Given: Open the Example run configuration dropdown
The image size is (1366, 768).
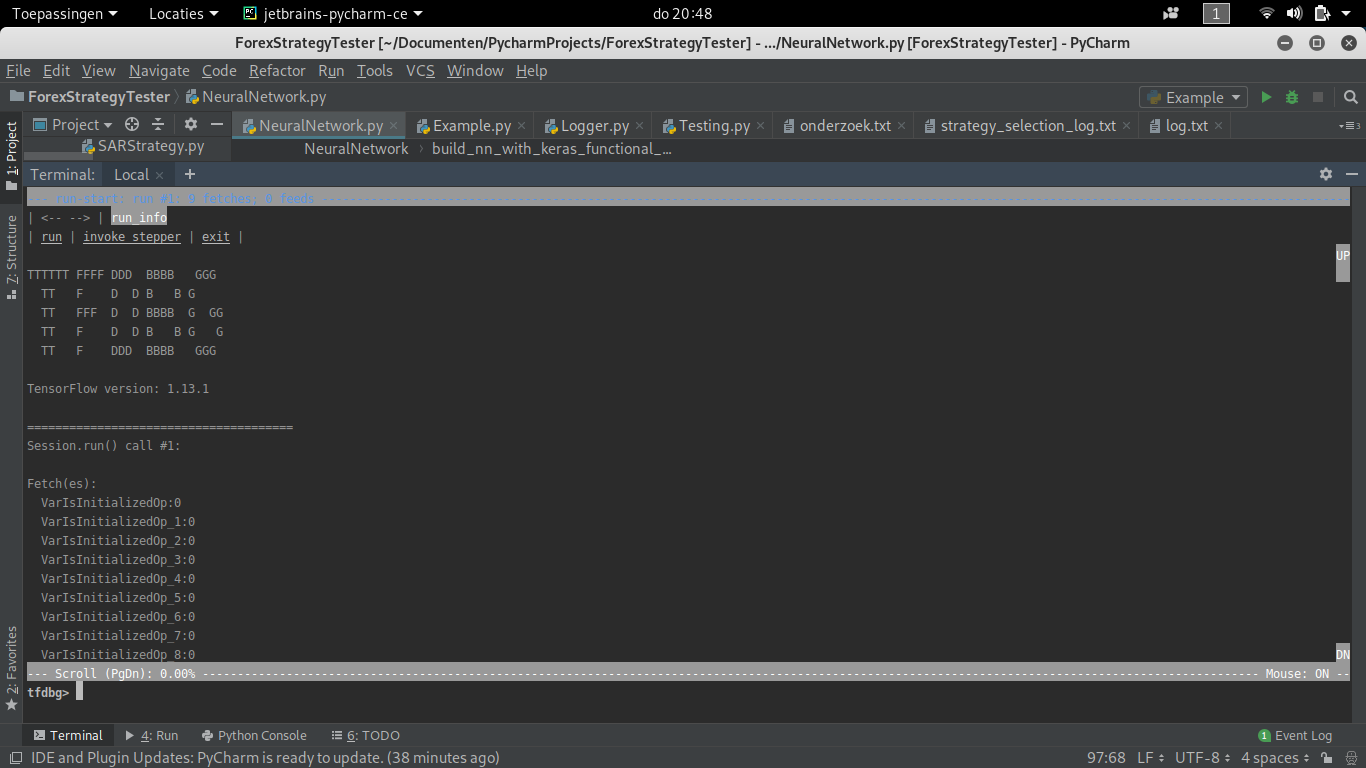Looking at the screenshot, I should [1193, 97].
